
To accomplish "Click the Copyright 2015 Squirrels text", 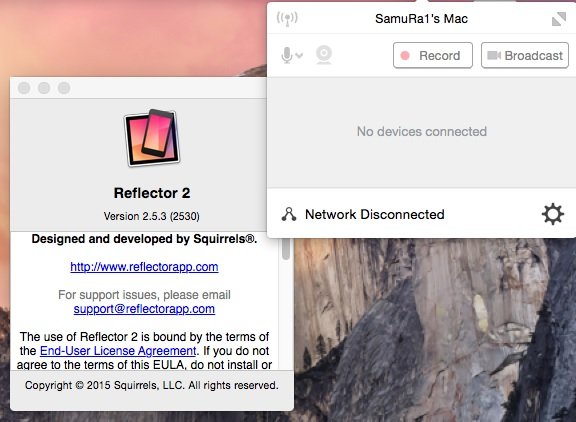I will 152,385.
